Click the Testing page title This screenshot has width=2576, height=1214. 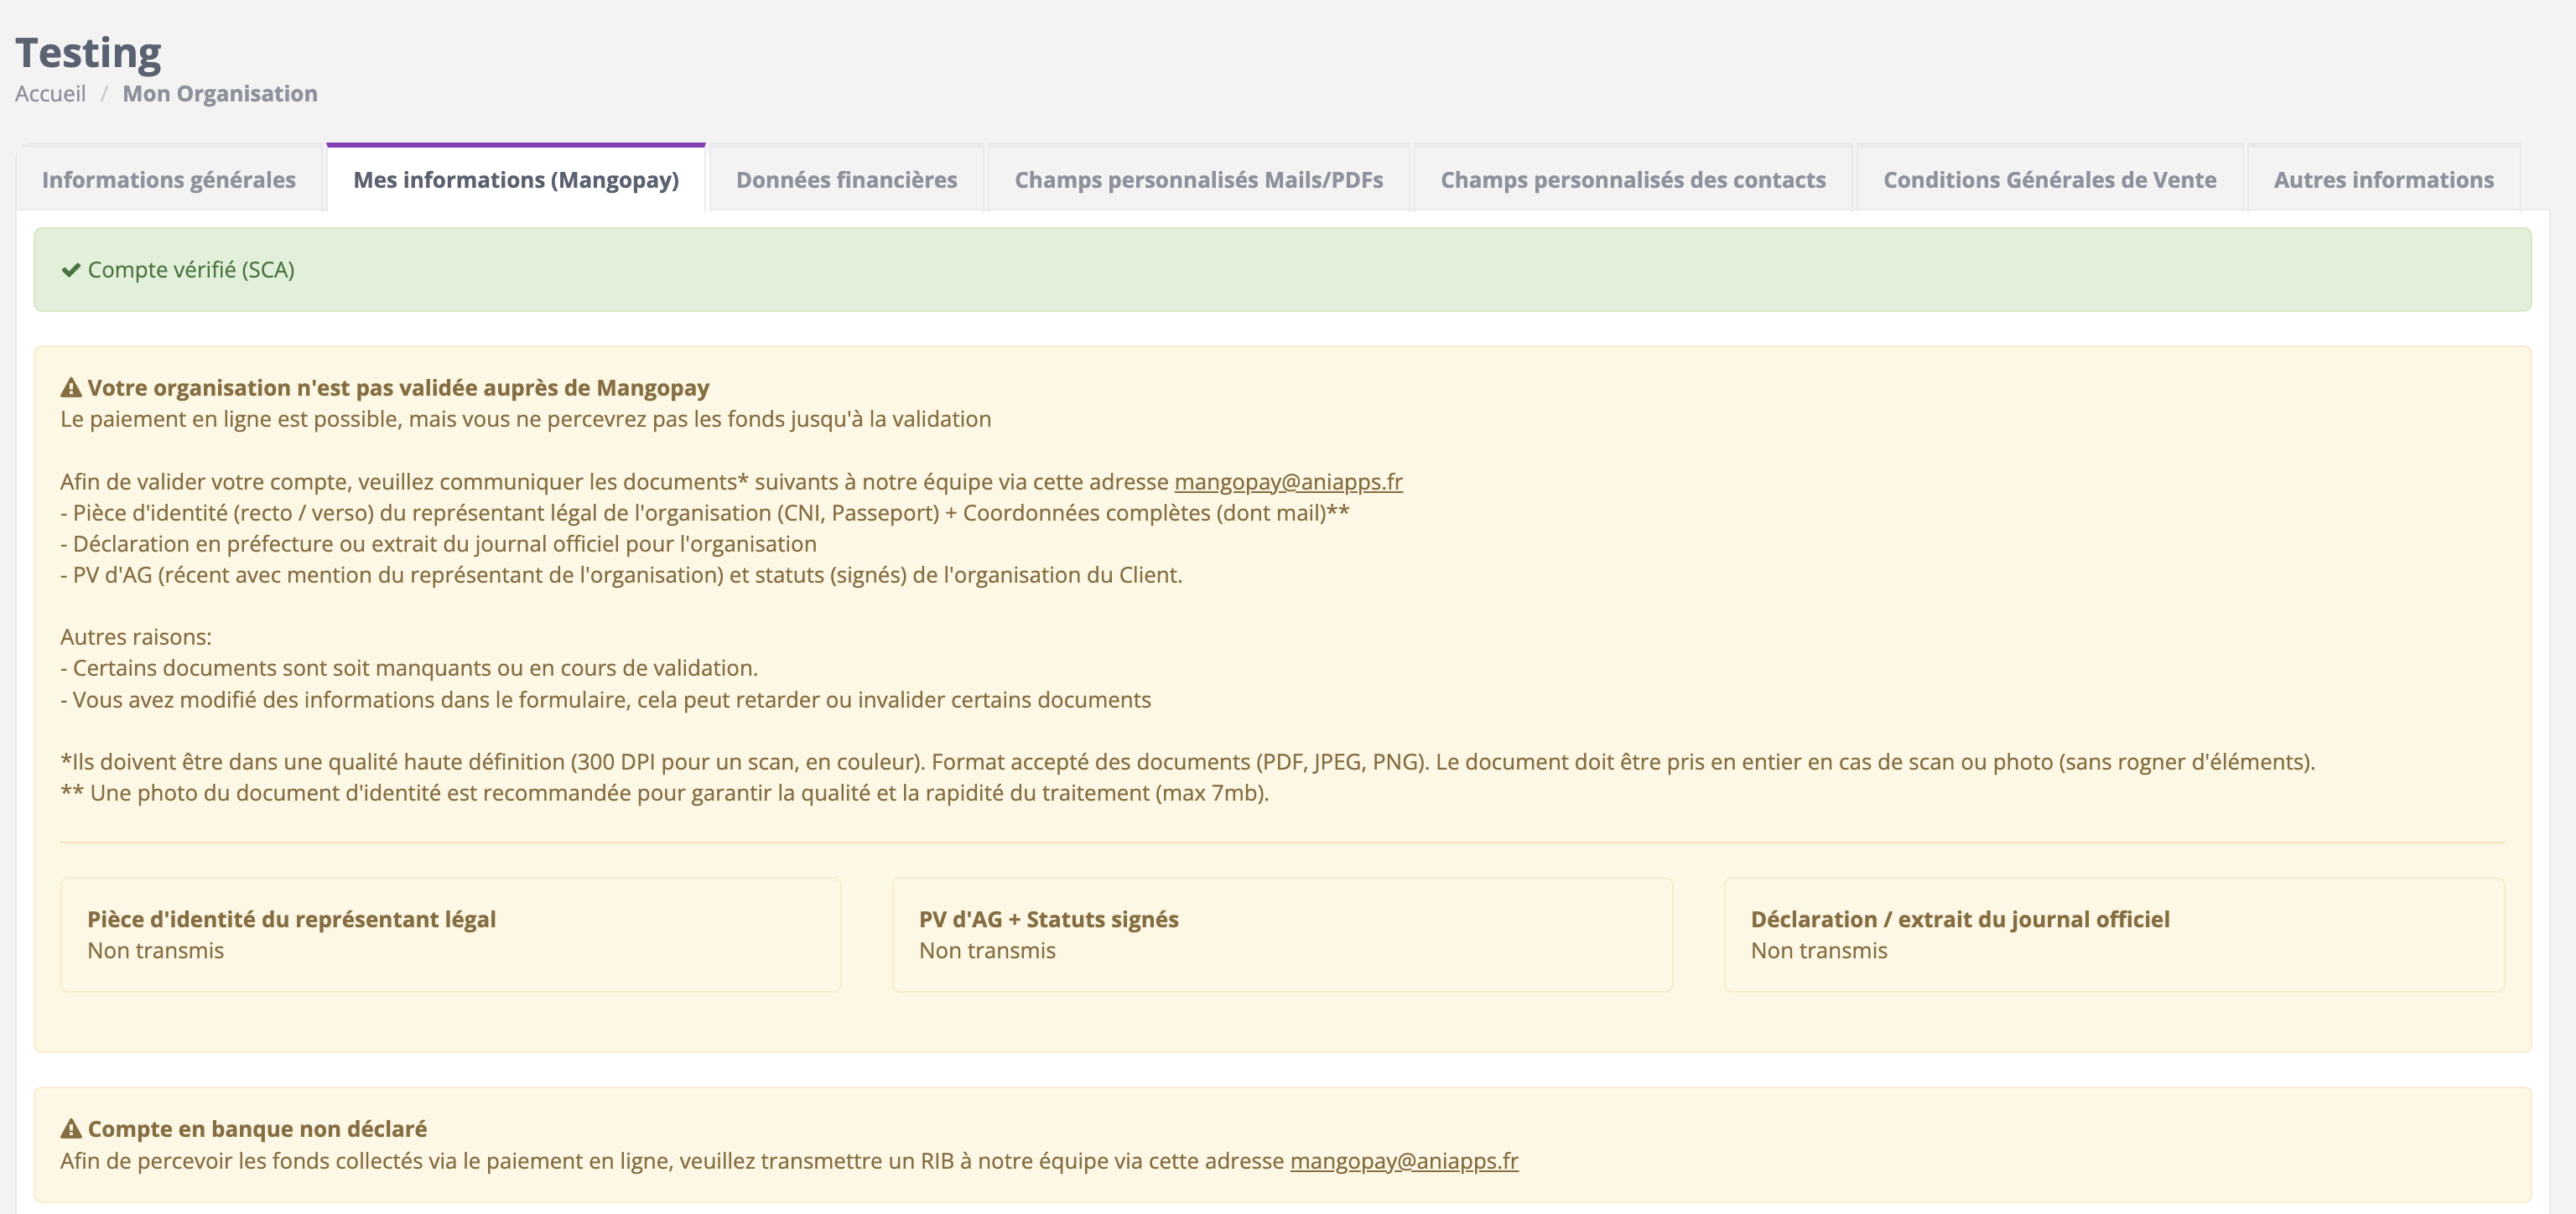[88, 52]
